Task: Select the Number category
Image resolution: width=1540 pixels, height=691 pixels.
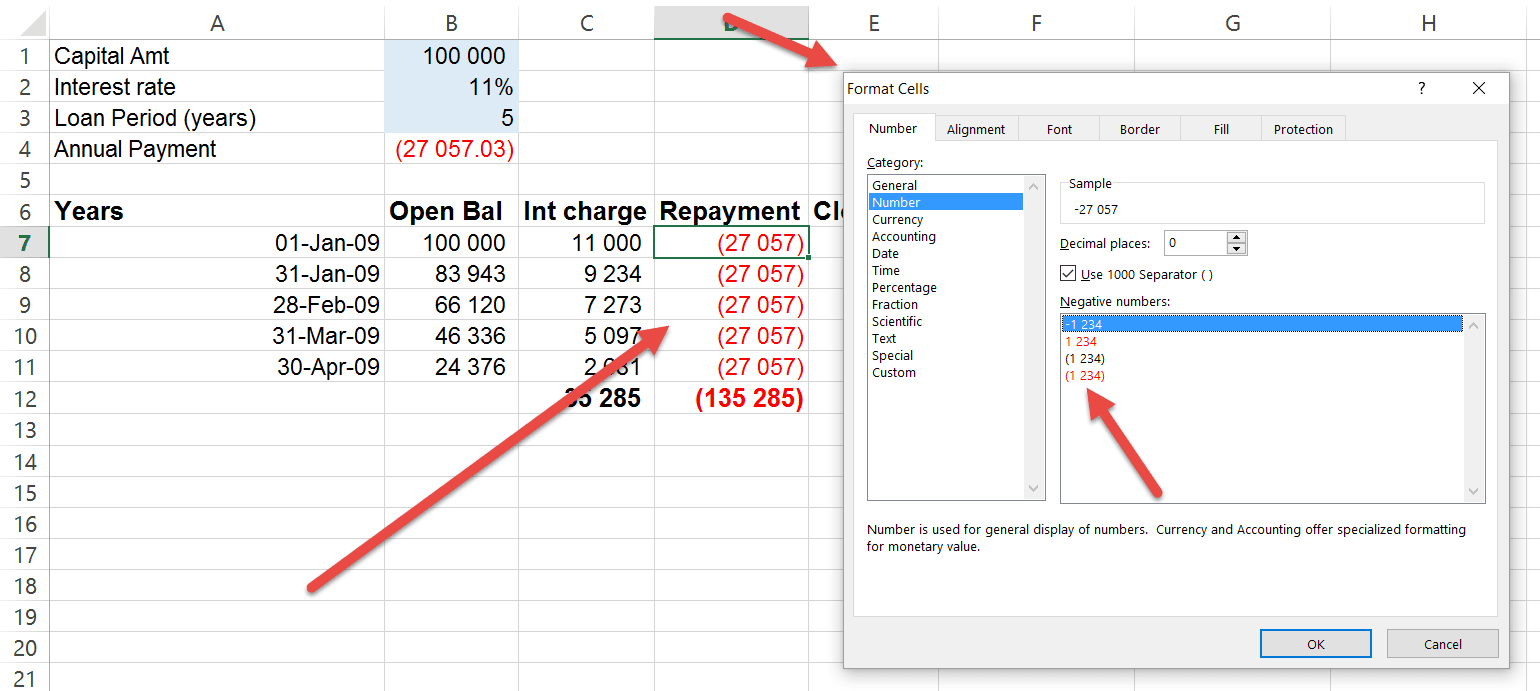Action: coord(945,202)
